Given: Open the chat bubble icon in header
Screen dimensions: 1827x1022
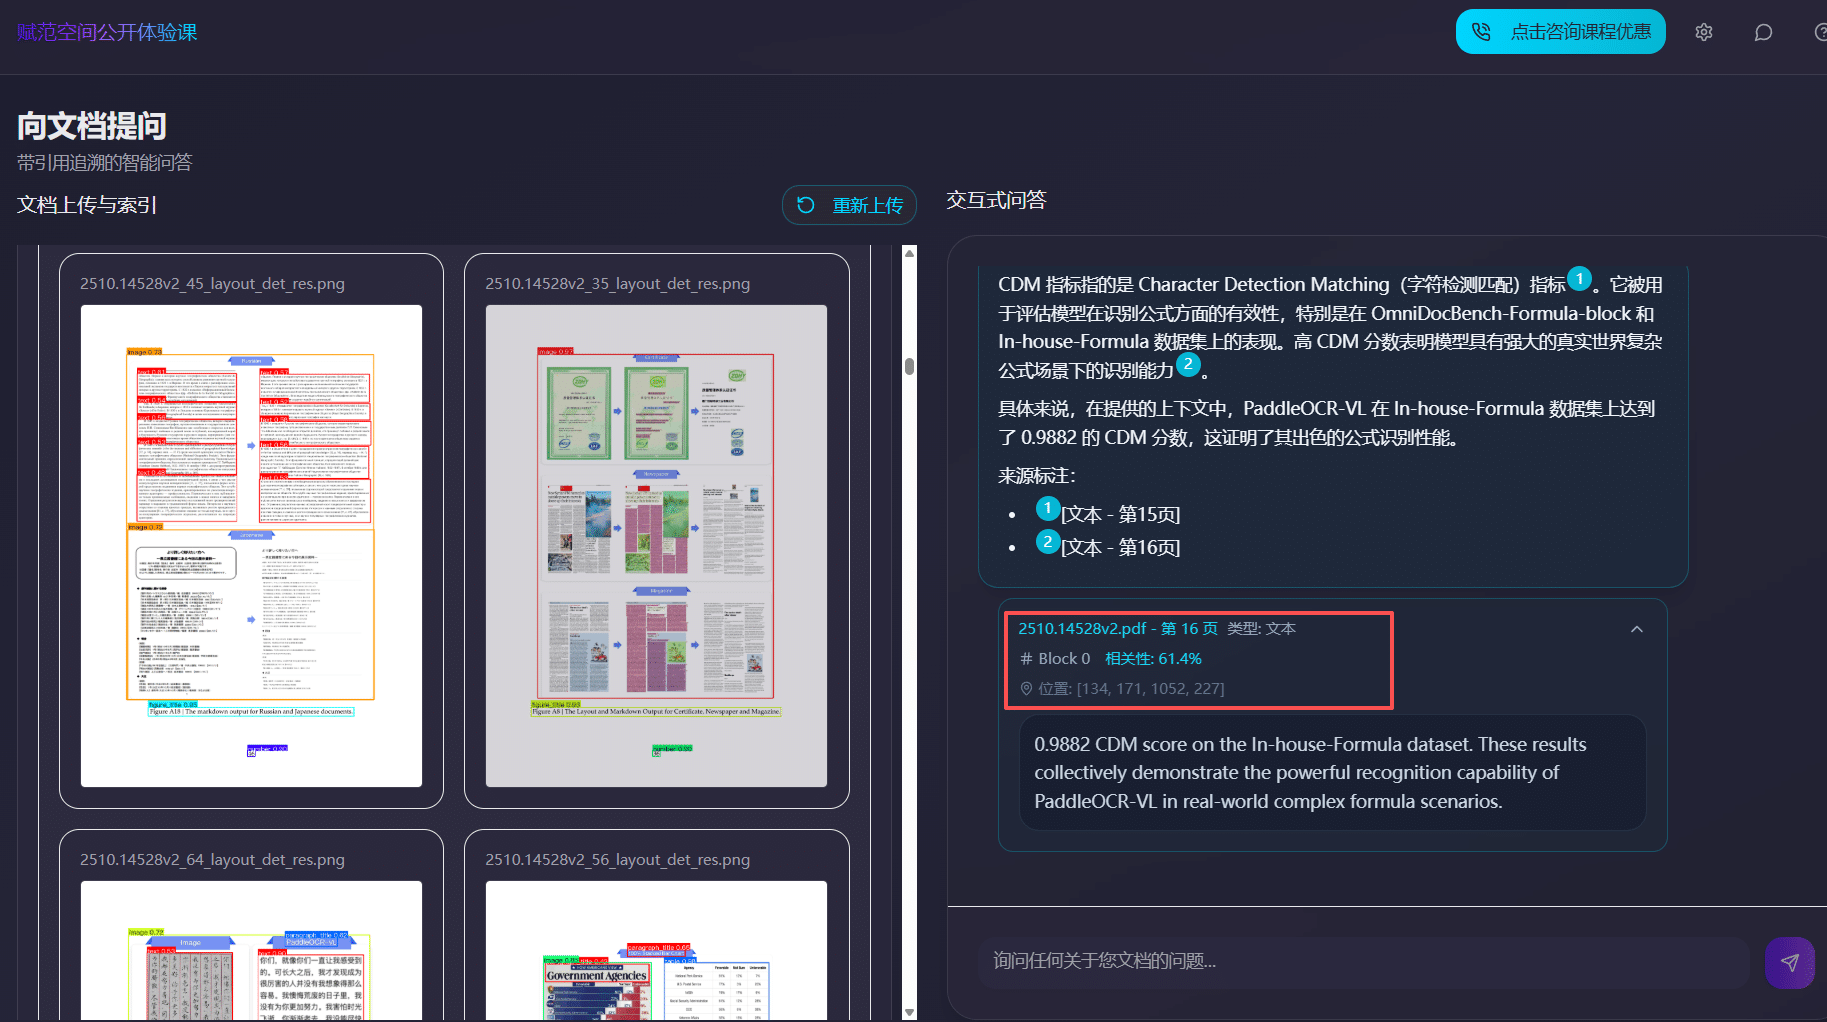Looking at the screenshot, I should point(1763,32).
